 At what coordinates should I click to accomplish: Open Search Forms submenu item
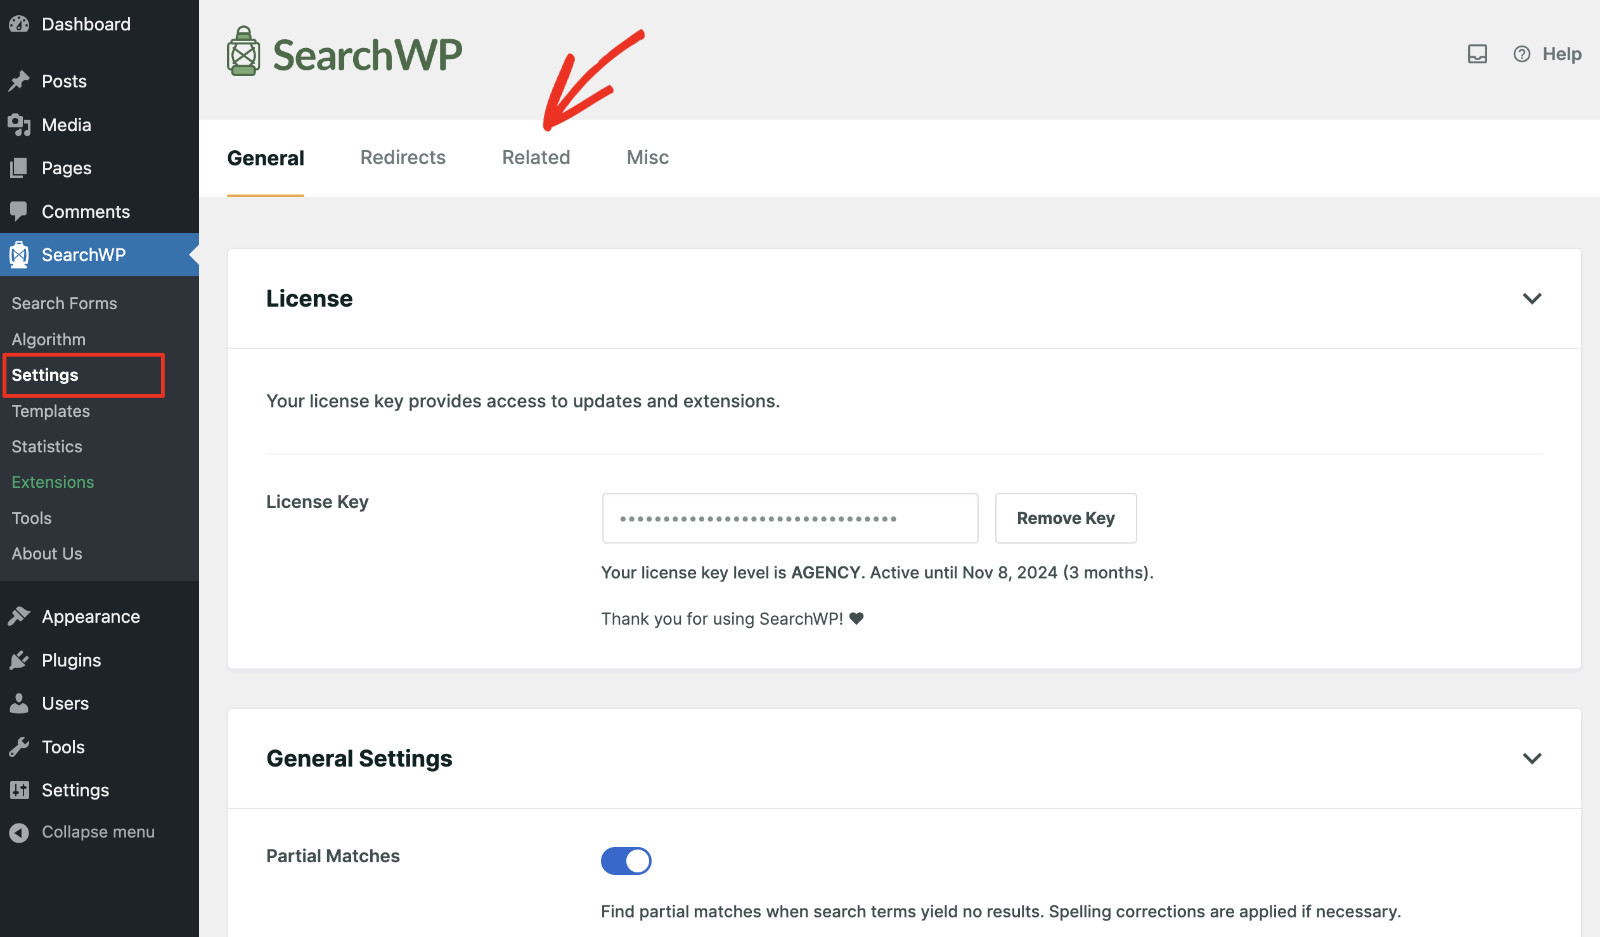click(x=64, y=303)
